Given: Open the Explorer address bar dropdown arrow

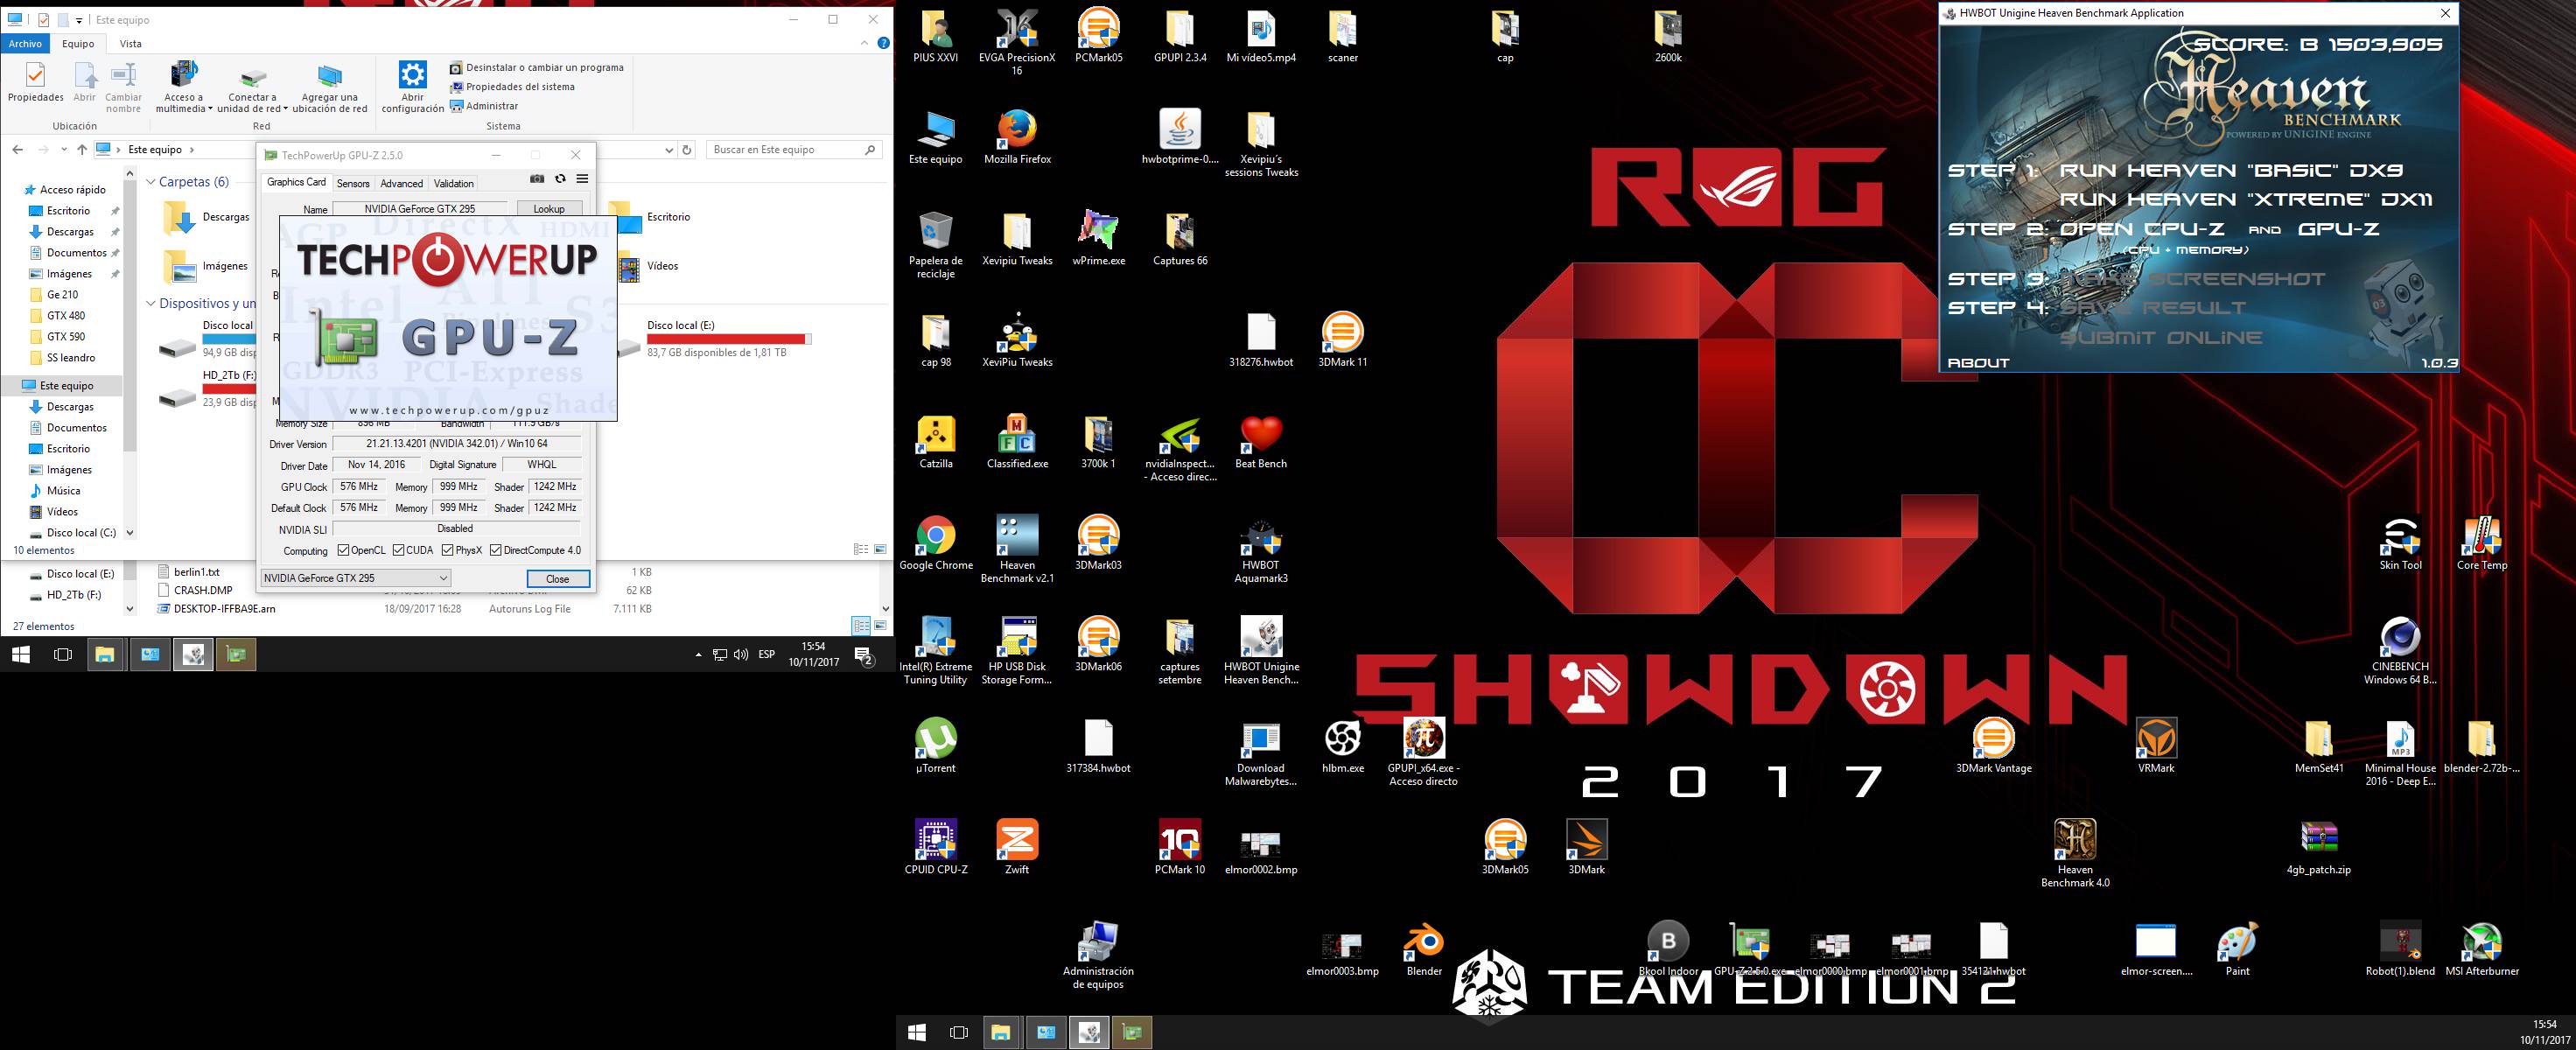Looking at the screenshot, I should pyautogui.click(x=669, y=150).
